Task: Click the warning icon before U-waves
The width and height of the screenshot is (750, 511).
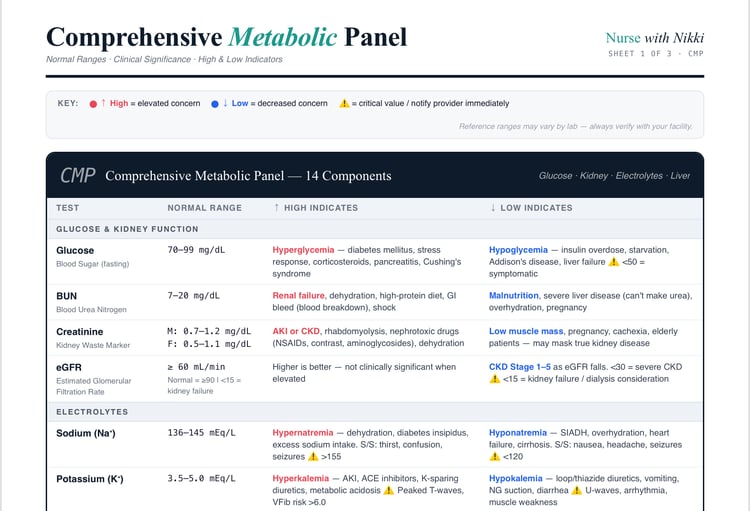Action: tap(577, 490)
